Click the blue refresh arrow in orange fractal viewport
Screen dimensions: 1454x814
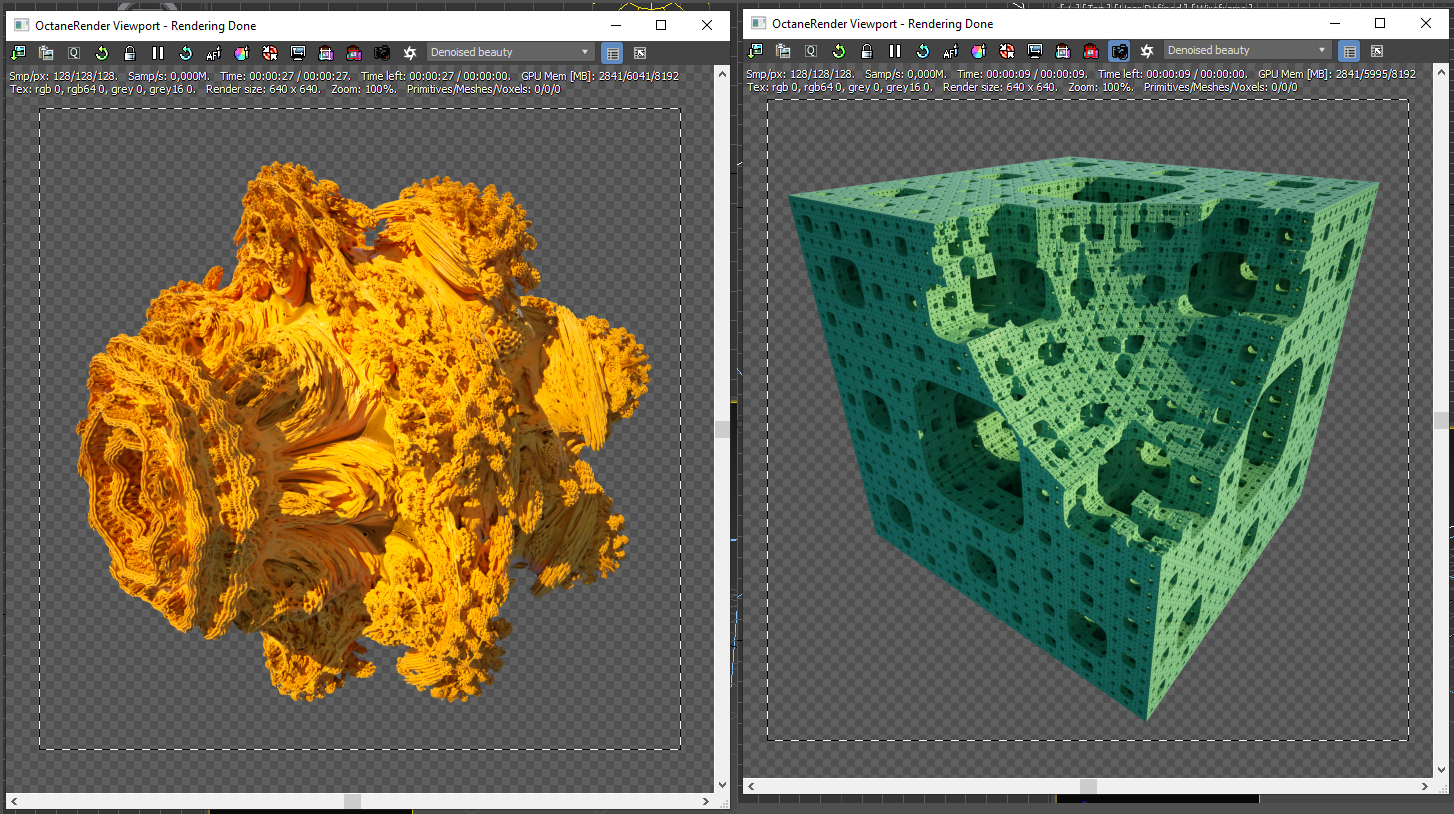pyautogui.click(x=186, y=52)
